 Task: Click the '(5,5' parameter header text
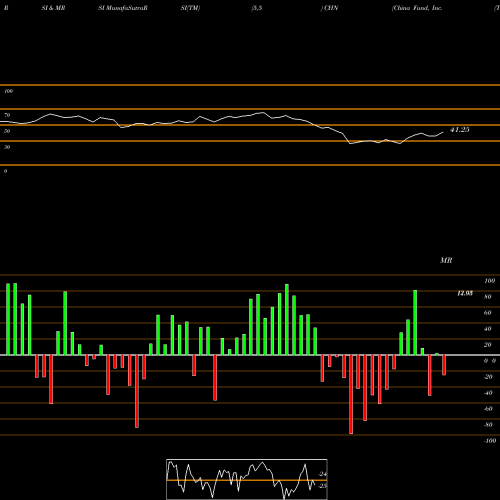click(x=257, y=8)
